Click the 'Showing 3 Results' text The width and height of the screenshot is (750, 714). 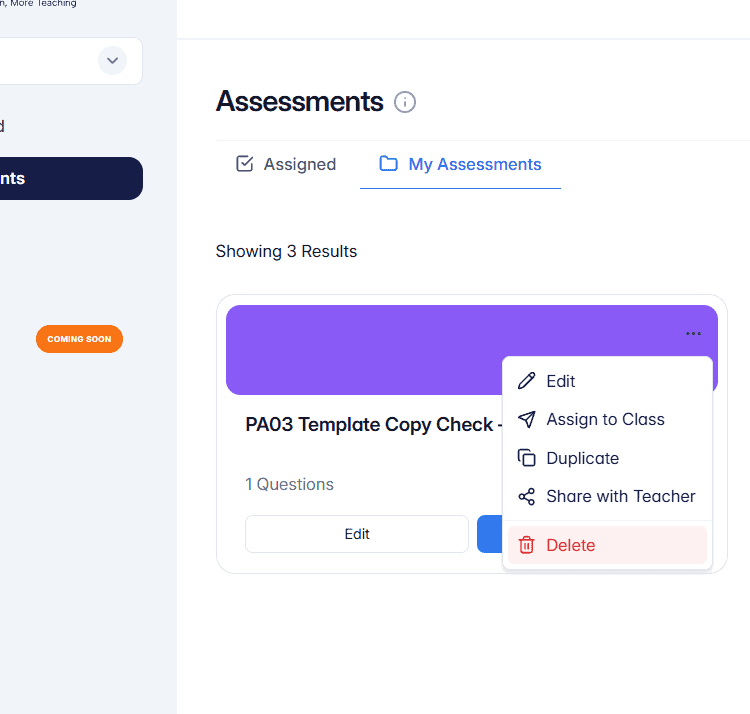[286, 252]
